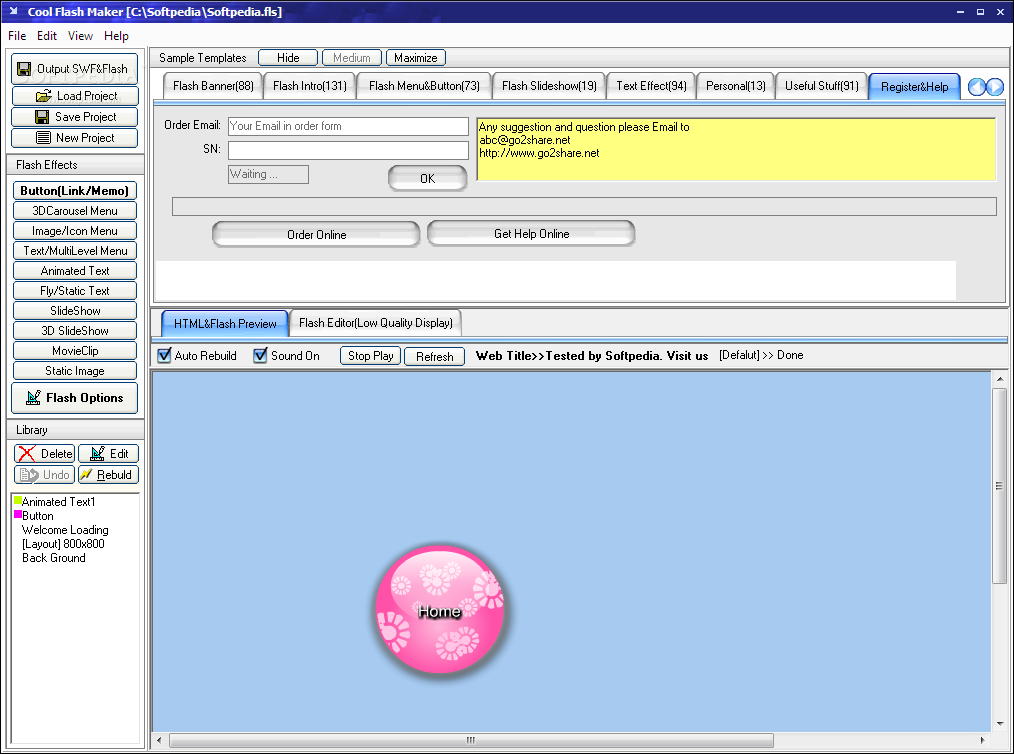Screen dimensions: 1014x754
Task: Add a 3DCarousel Menu effect
Action: 74,211
